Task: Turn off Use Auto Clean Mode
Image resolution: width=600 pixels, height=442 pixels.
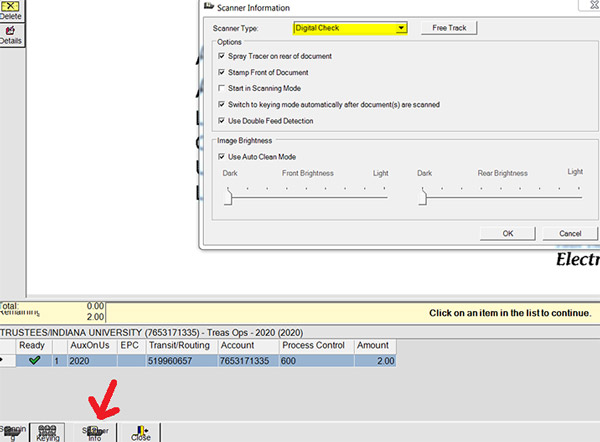Action: 220,157
